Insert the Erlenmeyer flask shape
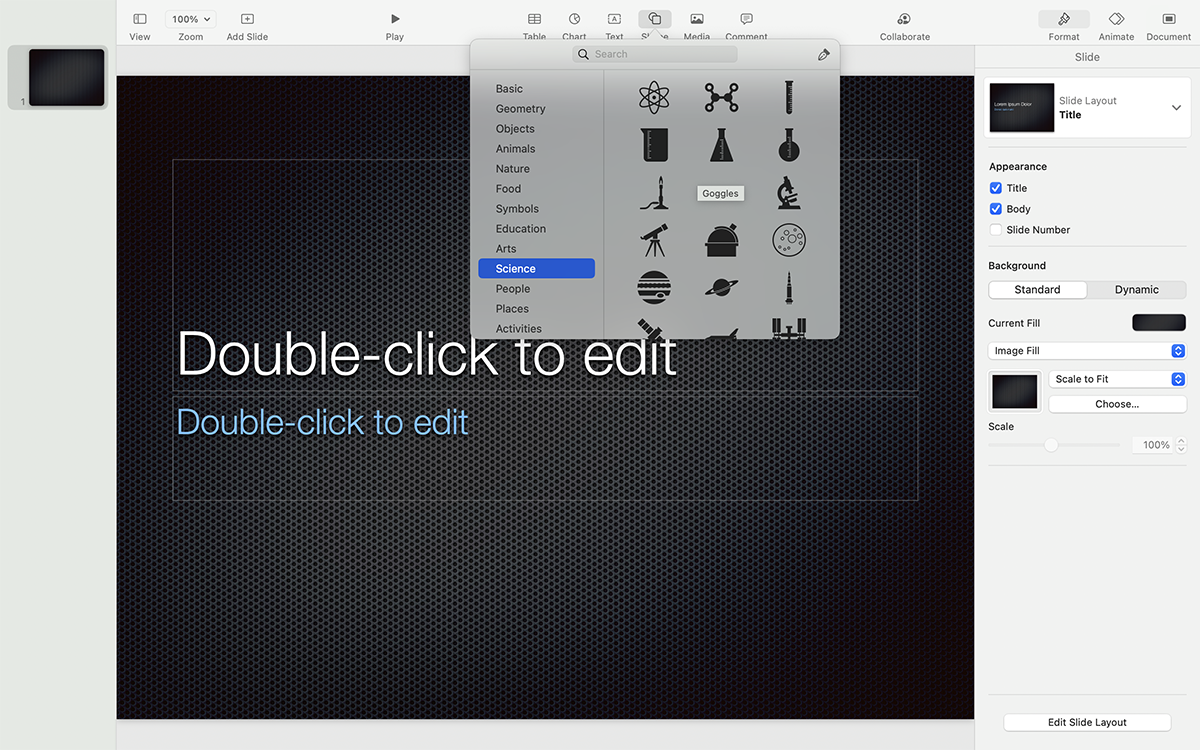1200x750 pixels. tap(721, 145)
